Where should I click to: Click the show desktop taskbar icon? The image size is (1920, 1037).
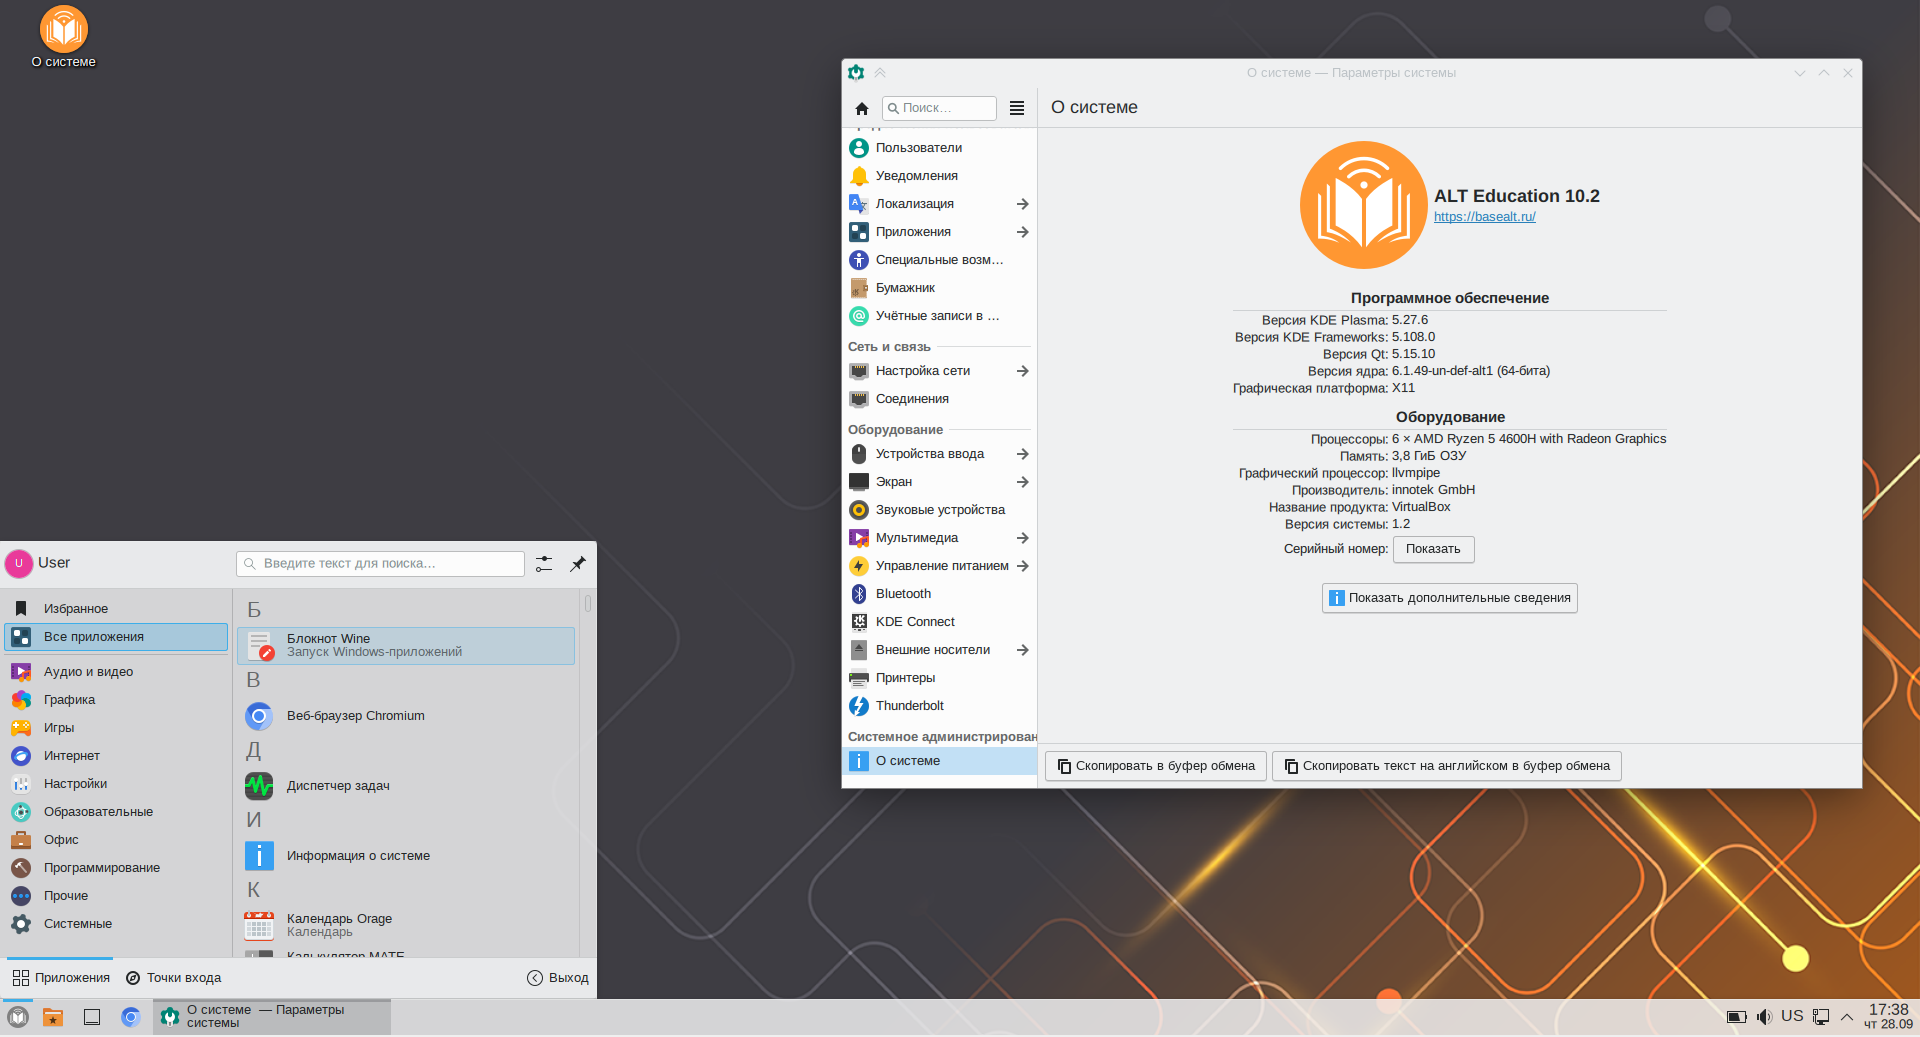click(92, 1017)
